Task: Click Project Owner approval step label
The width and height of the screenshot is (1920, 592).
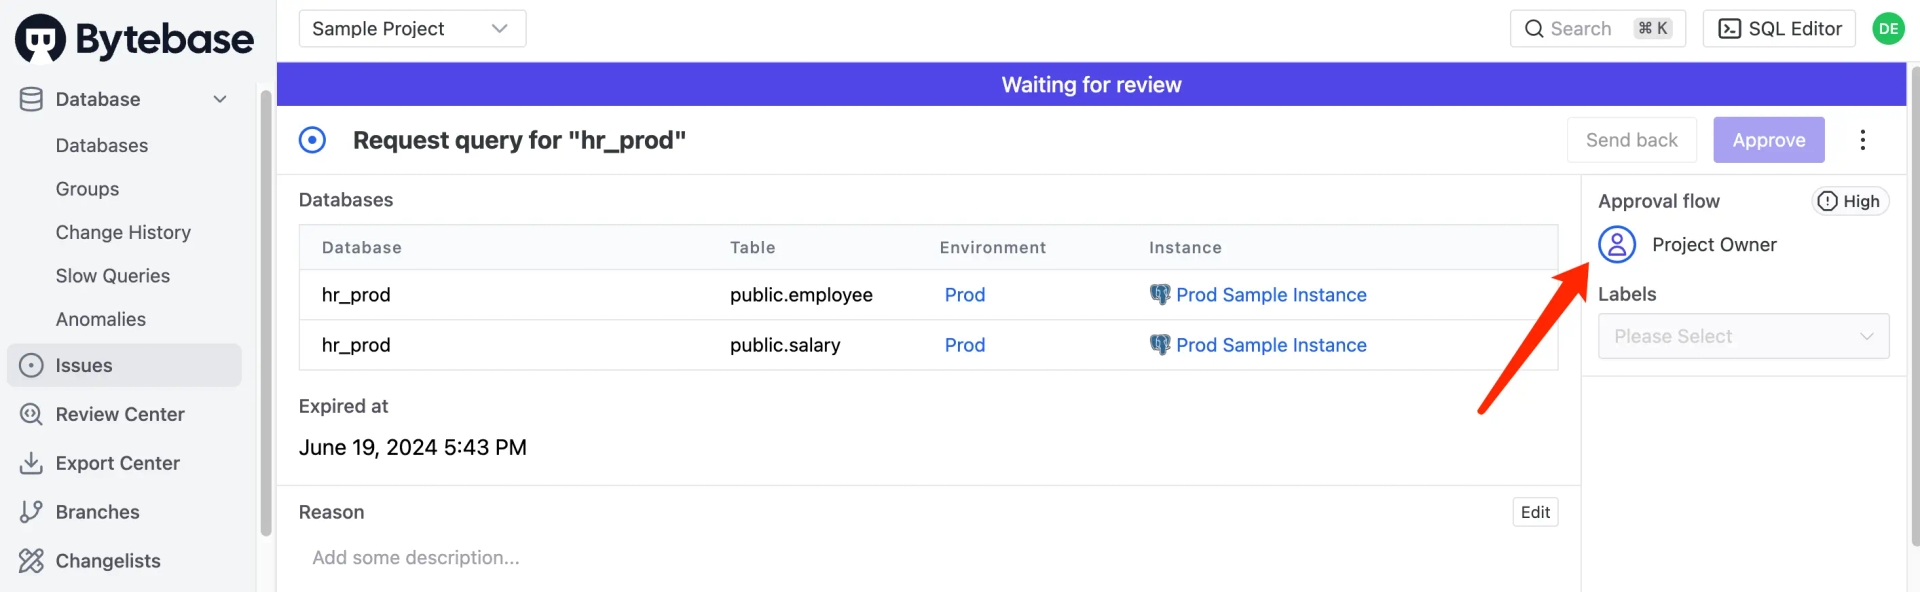Action: (1714, 245)
